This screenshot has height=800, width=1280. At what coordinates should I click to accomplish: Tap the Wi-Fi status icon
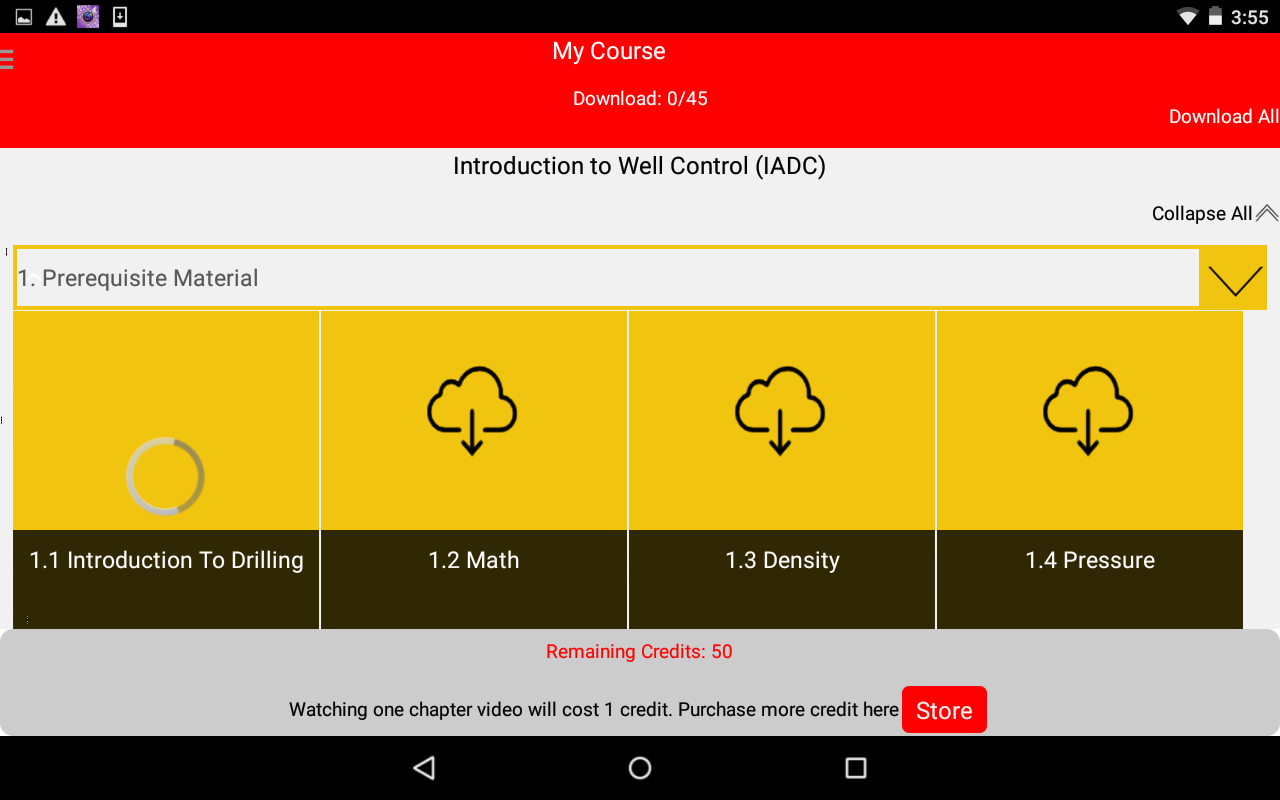click(x=1188, y=16)
